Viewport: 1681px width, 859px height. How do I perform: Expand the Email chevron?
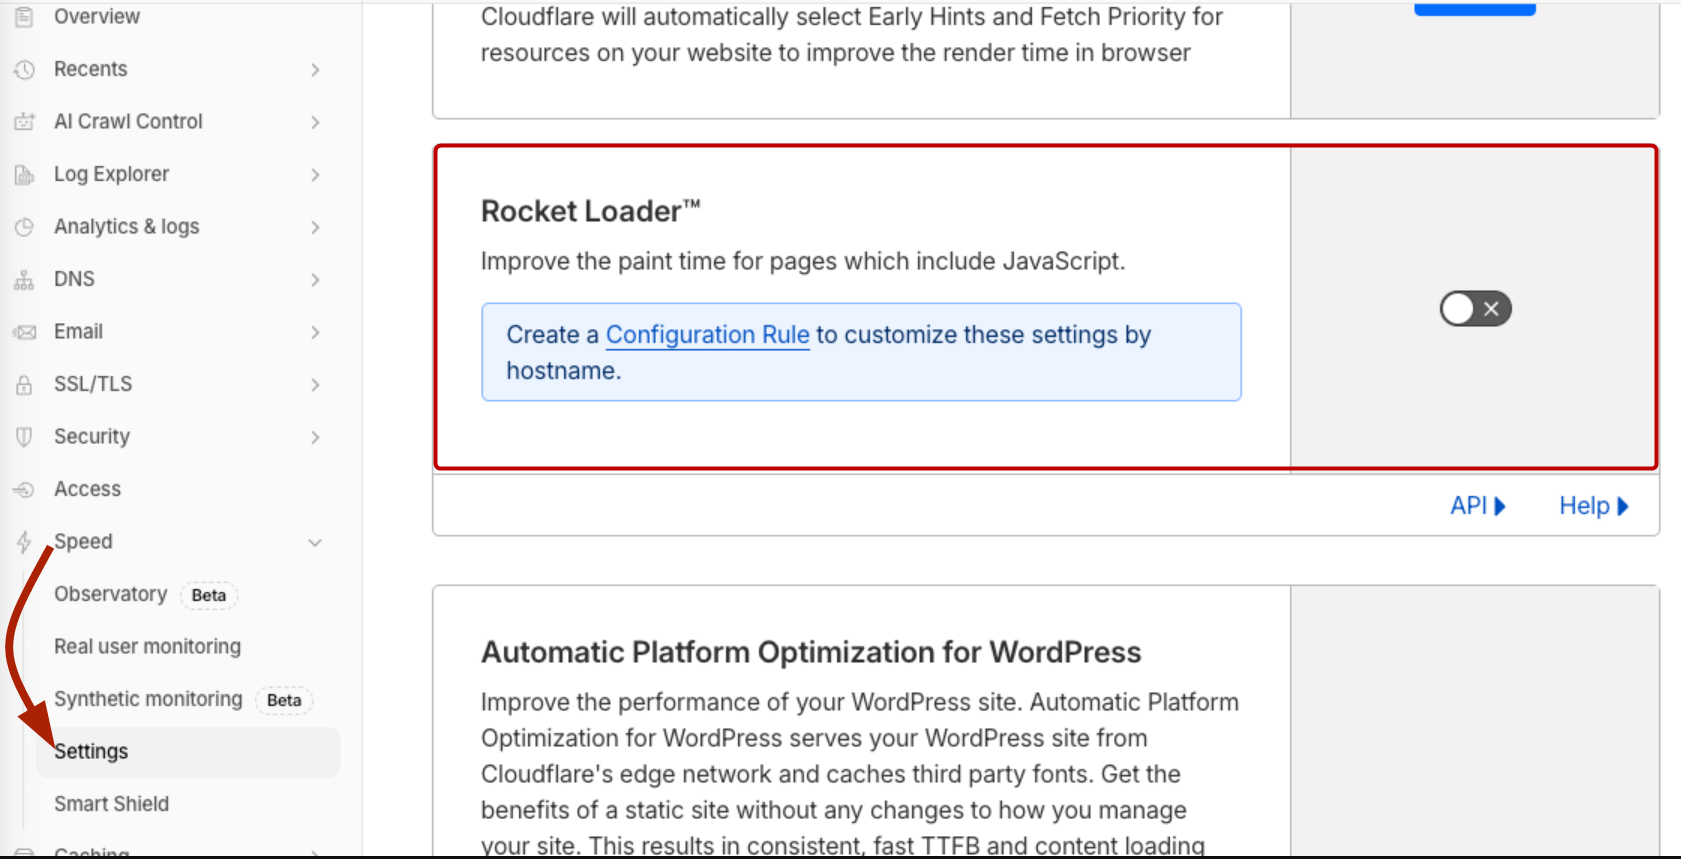click(x=315, y=332)
